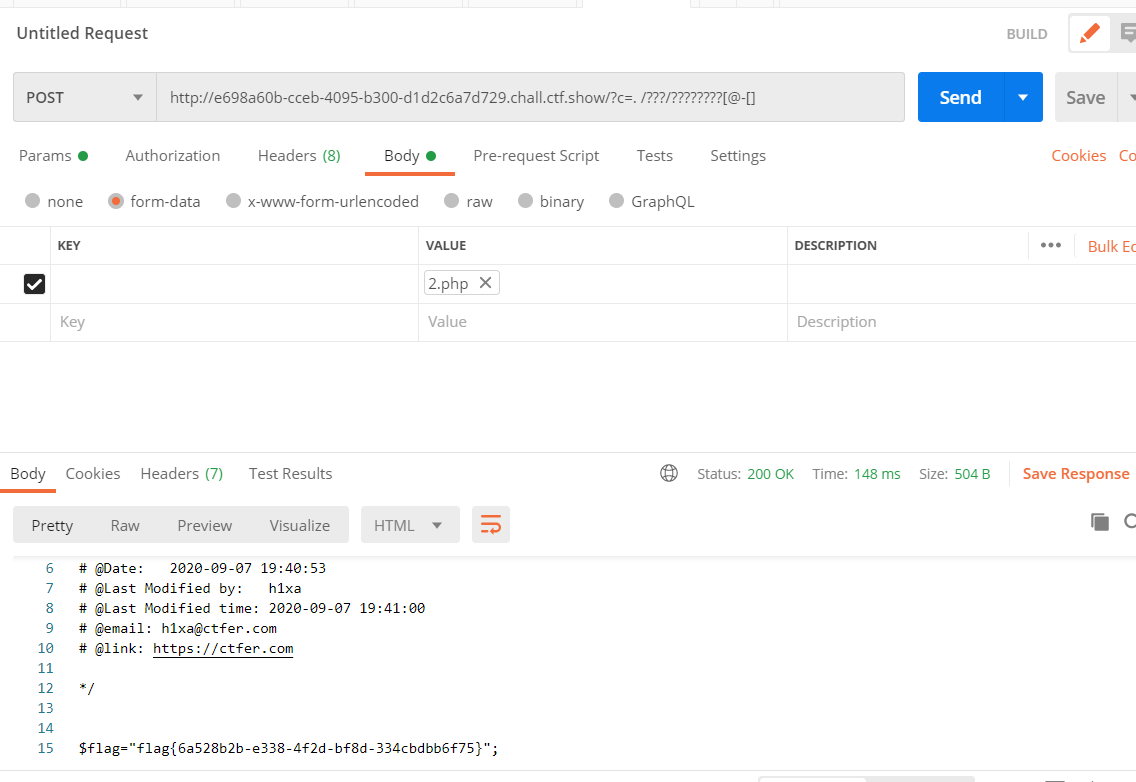Remove the 2.php file from the value

click(x=485, y=283)
